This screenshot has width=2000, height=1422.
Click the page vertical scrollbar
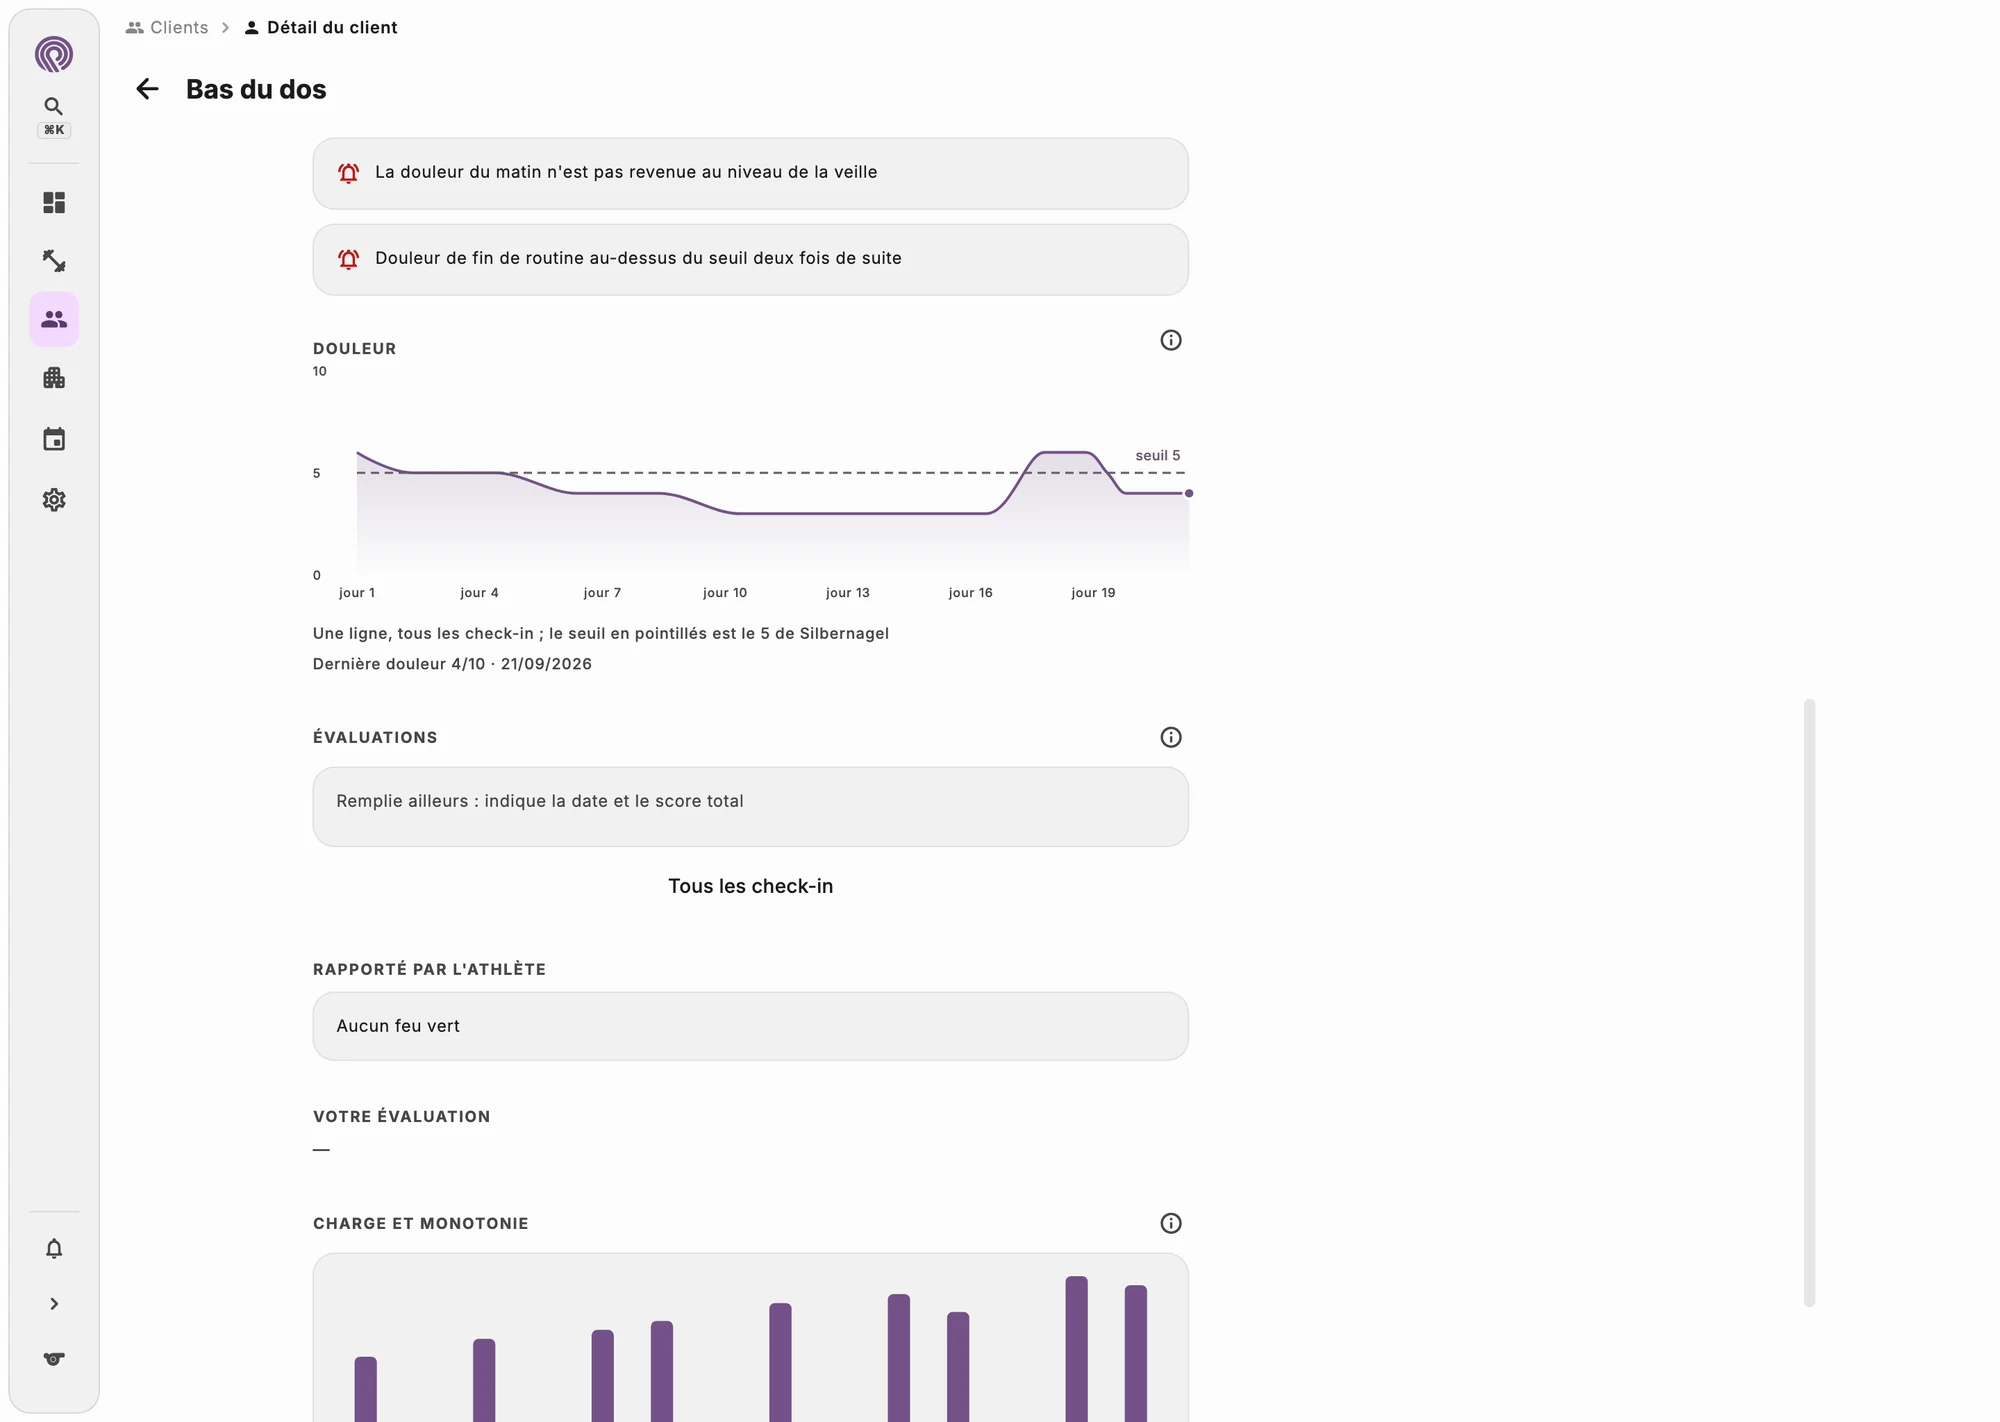[1809, 1002]
